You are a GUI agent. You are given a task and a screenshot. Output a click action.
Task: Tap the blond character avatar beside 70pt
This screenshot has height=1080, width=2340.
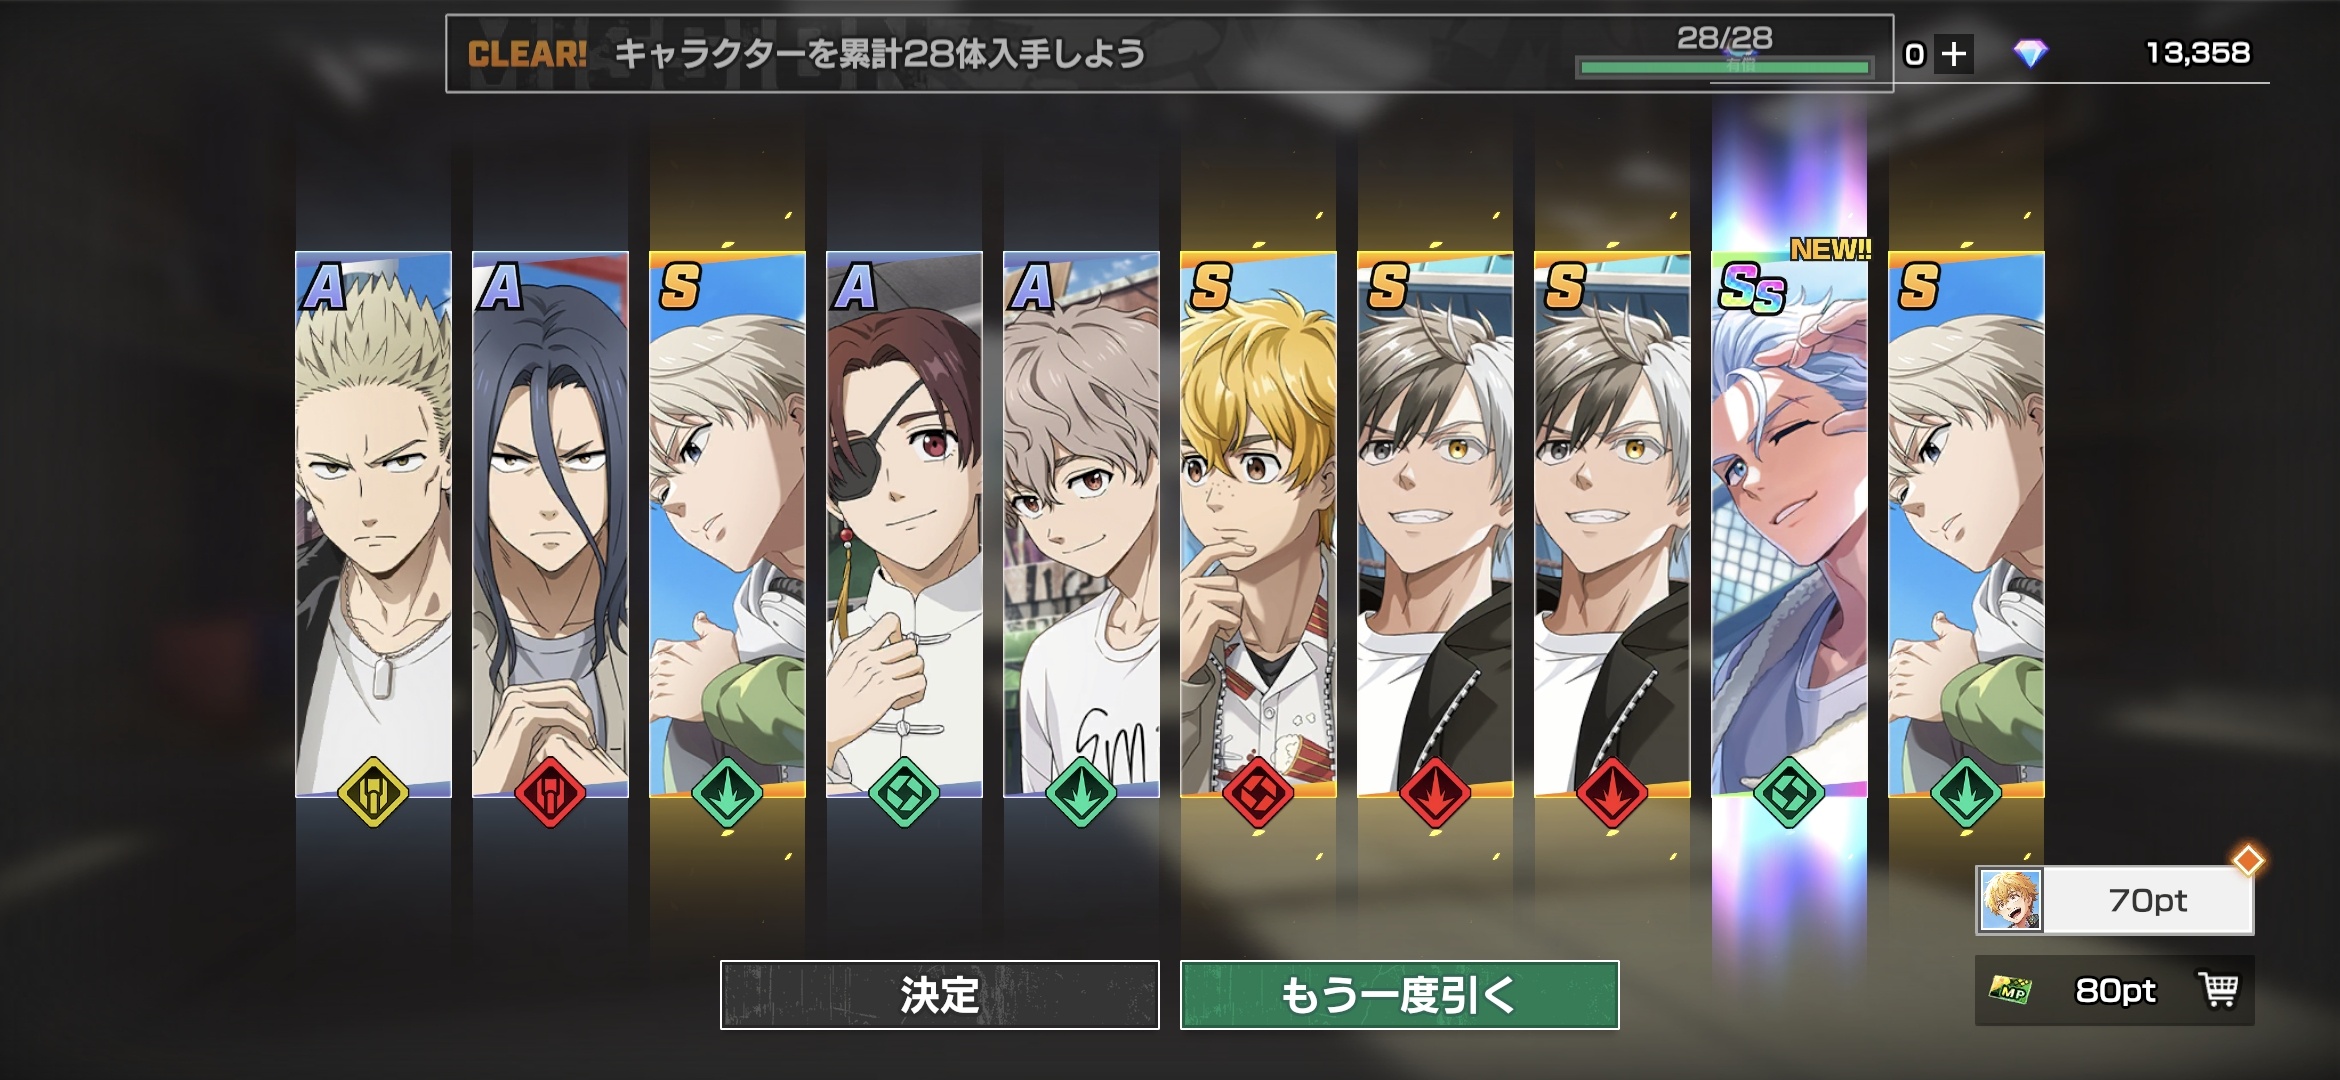click(2010, 900)
